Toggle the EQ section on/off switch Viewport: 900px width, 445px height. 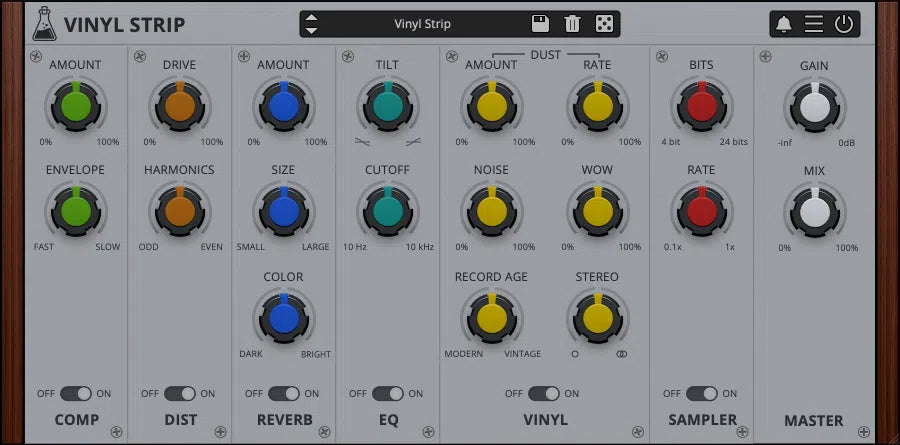pos(388,394)
